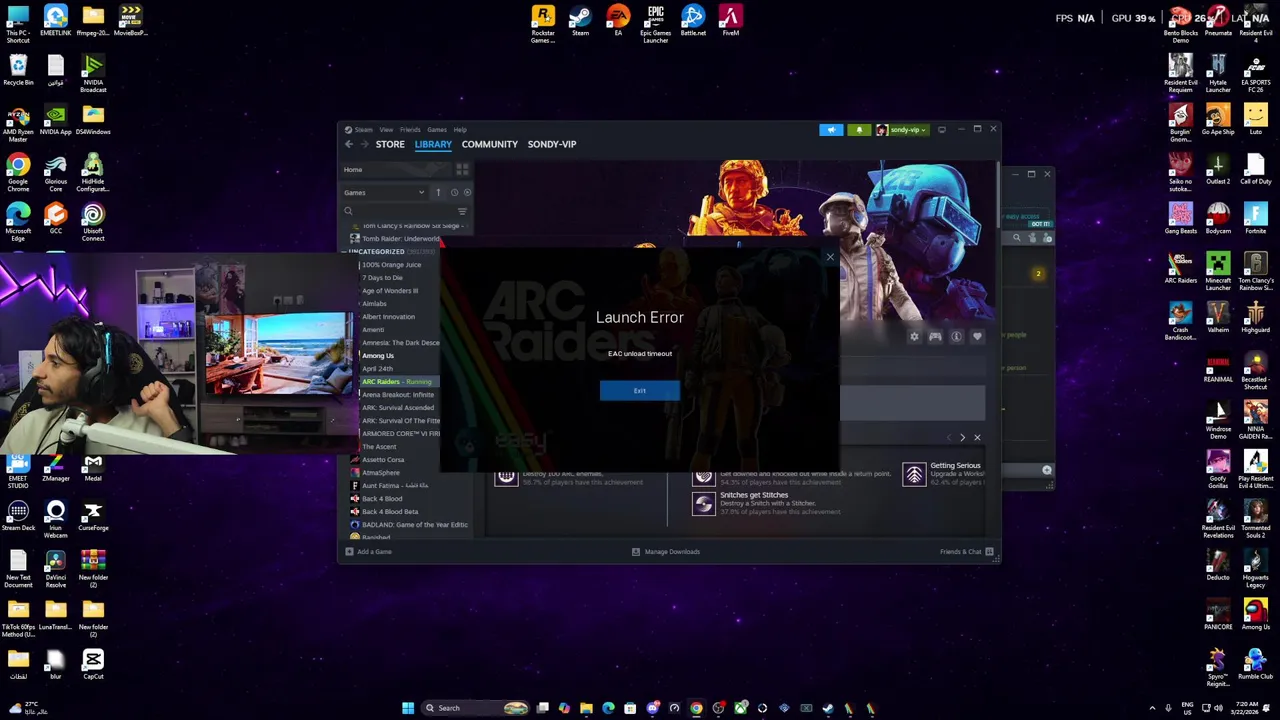
Task: Open Battle.net desktop icon
Action: click(x=693, y=21)
